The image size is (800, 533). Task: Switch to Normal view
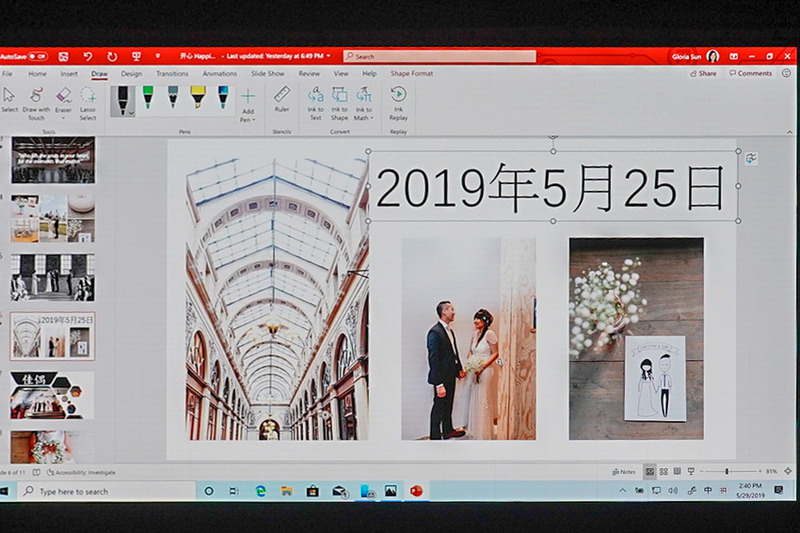click(x=649, y=472)
